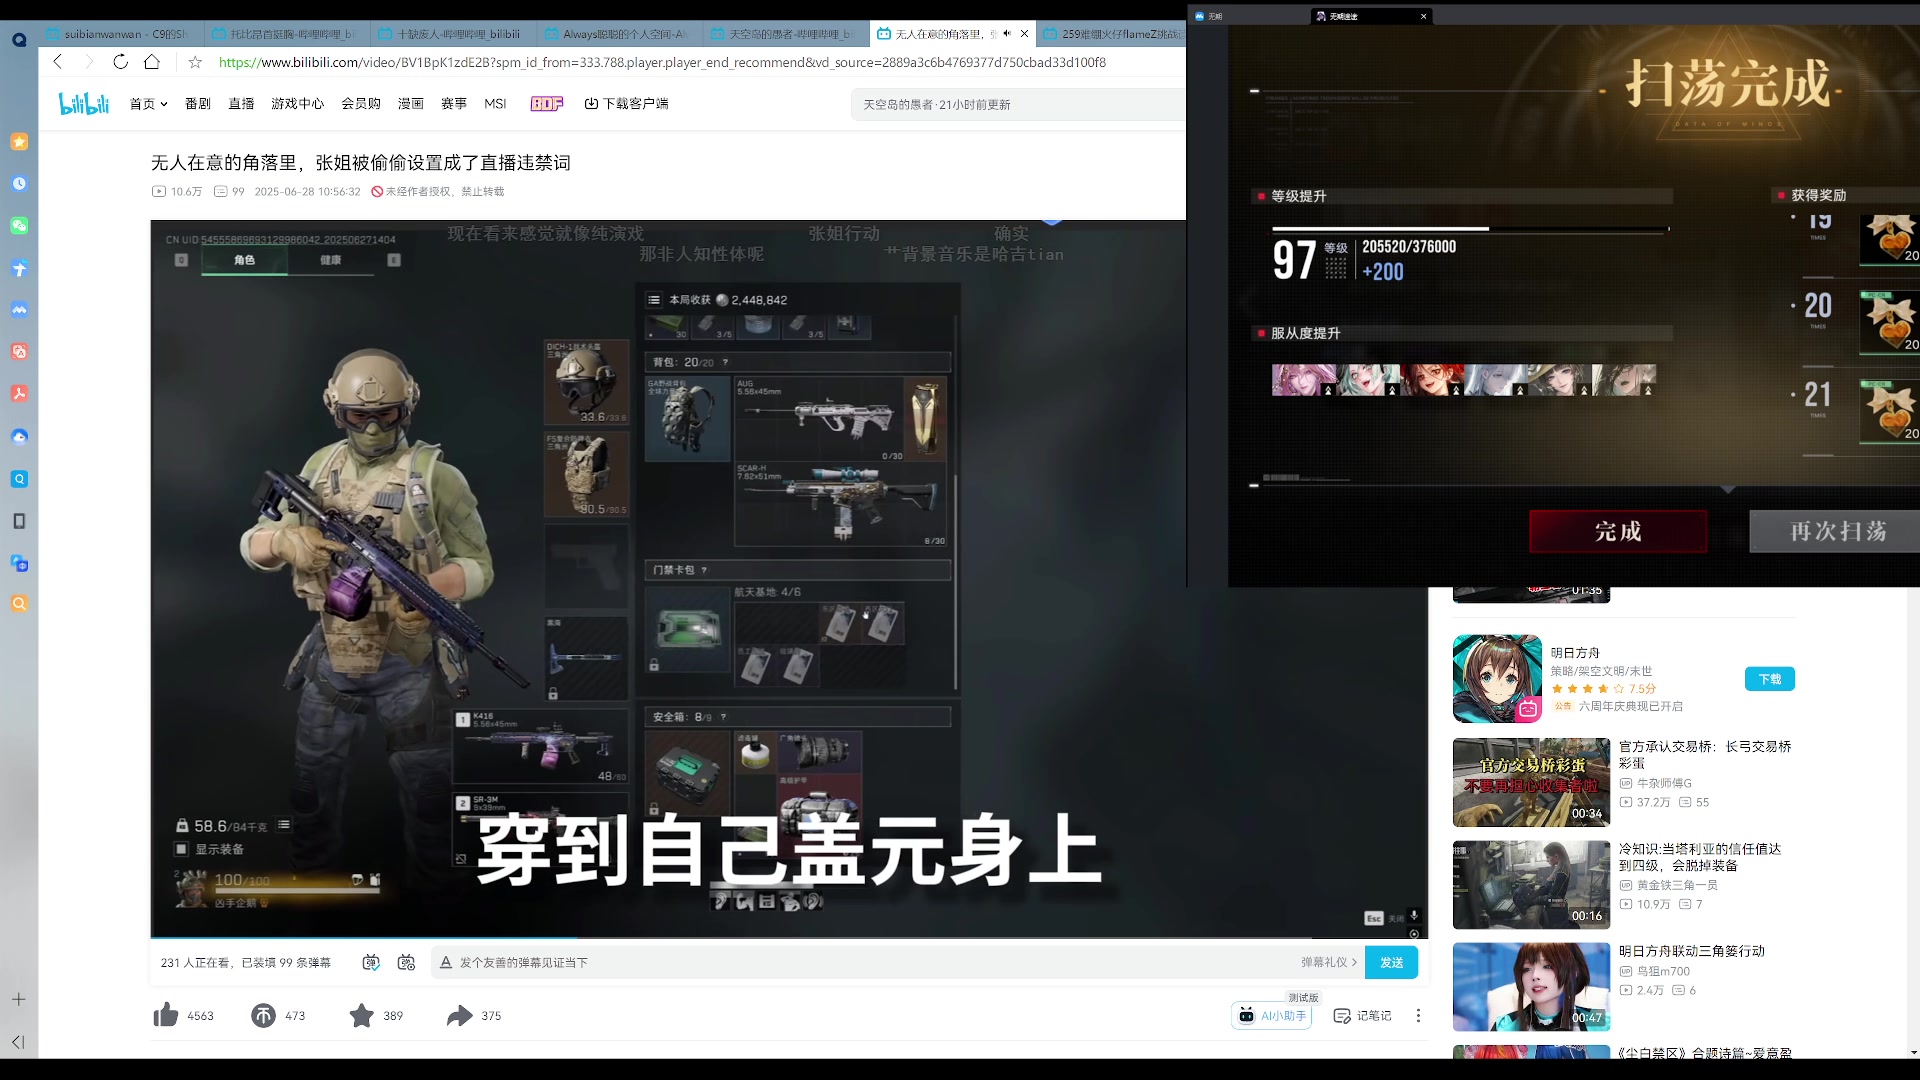1920x1080 pixels.
Task: Open 番剧 in bilibili navigation
Action: tap(198, 103)
